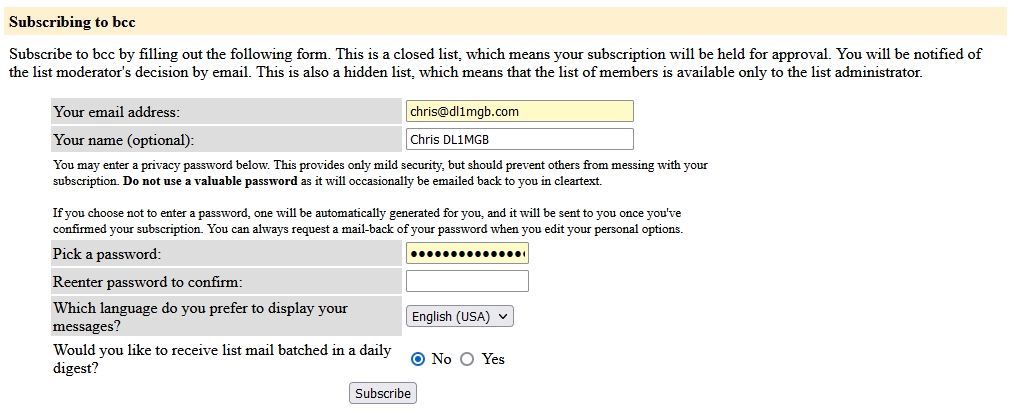Click the "Your name (optional):" label

124,140
